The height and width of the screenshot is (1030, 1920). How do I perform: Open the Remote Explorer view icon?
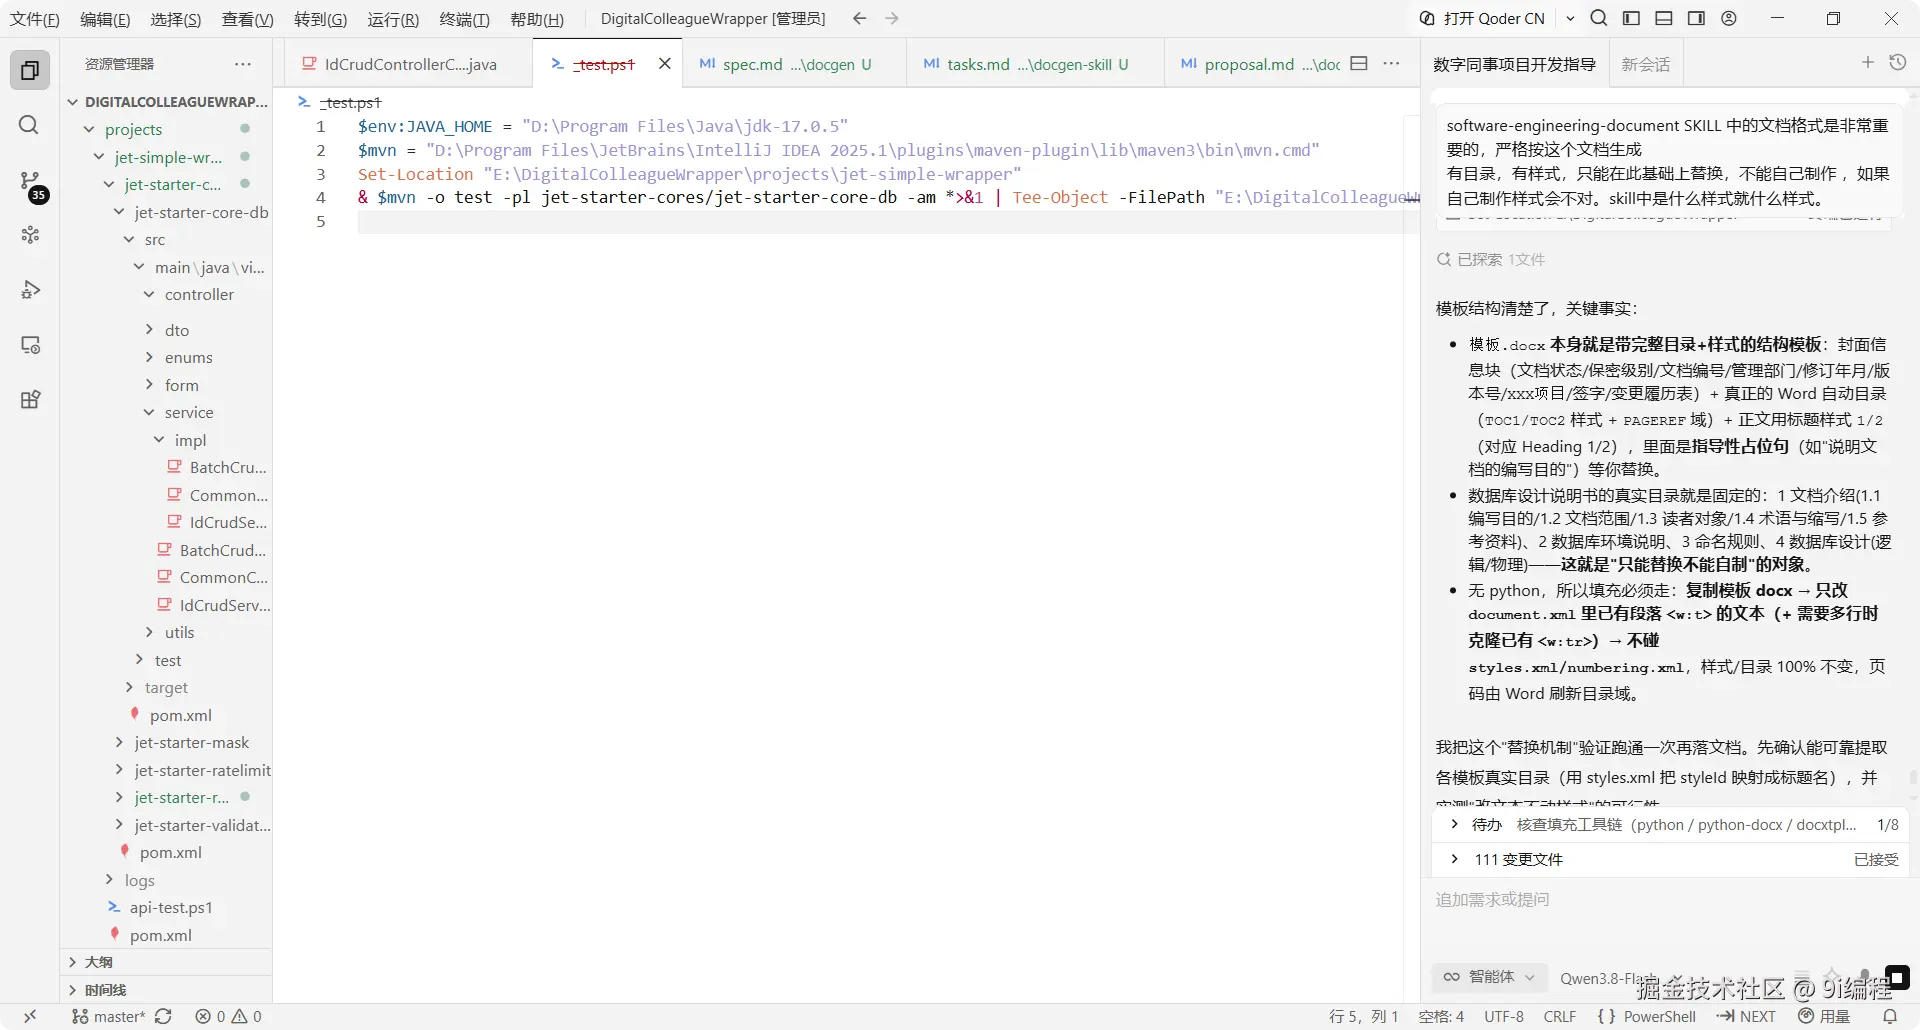click(30, 345)
